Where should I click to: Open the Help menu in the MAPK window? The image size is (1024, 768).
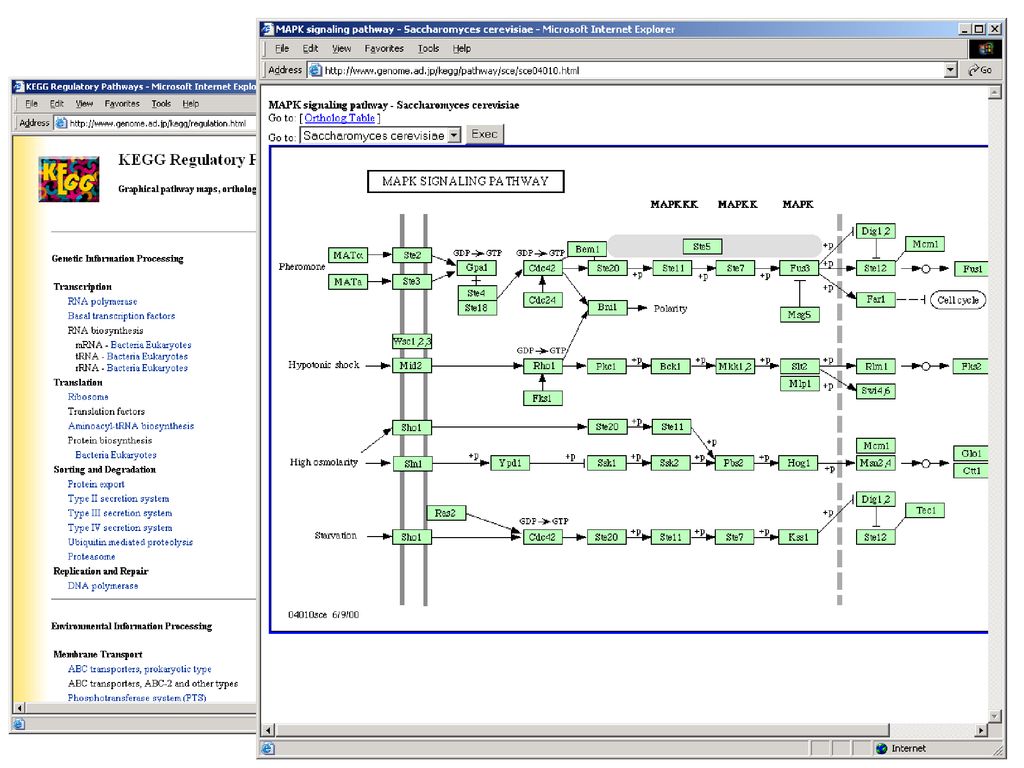coord(462,48)
